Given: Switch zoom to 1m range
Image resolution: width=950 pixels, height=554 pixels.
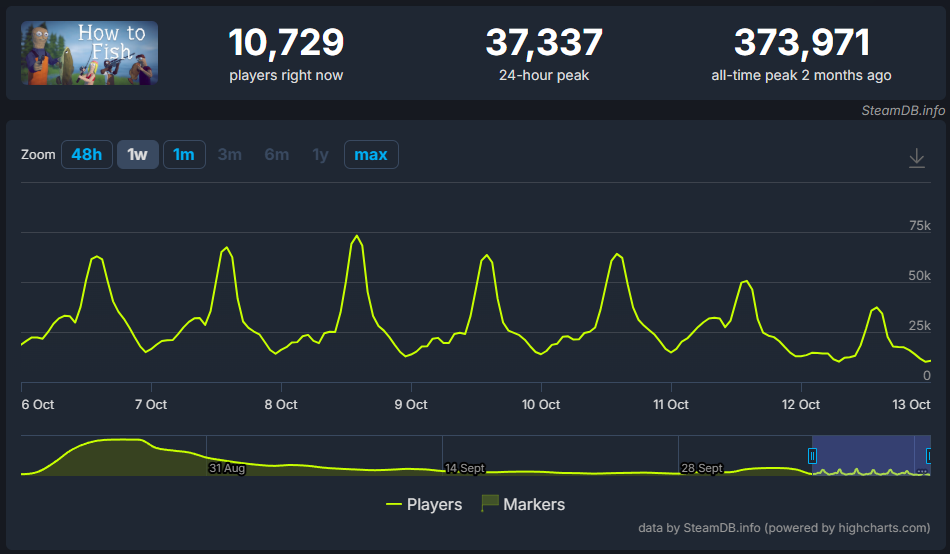Looking at the screenshot, I should pyautogui.click(x=184, y=155).
